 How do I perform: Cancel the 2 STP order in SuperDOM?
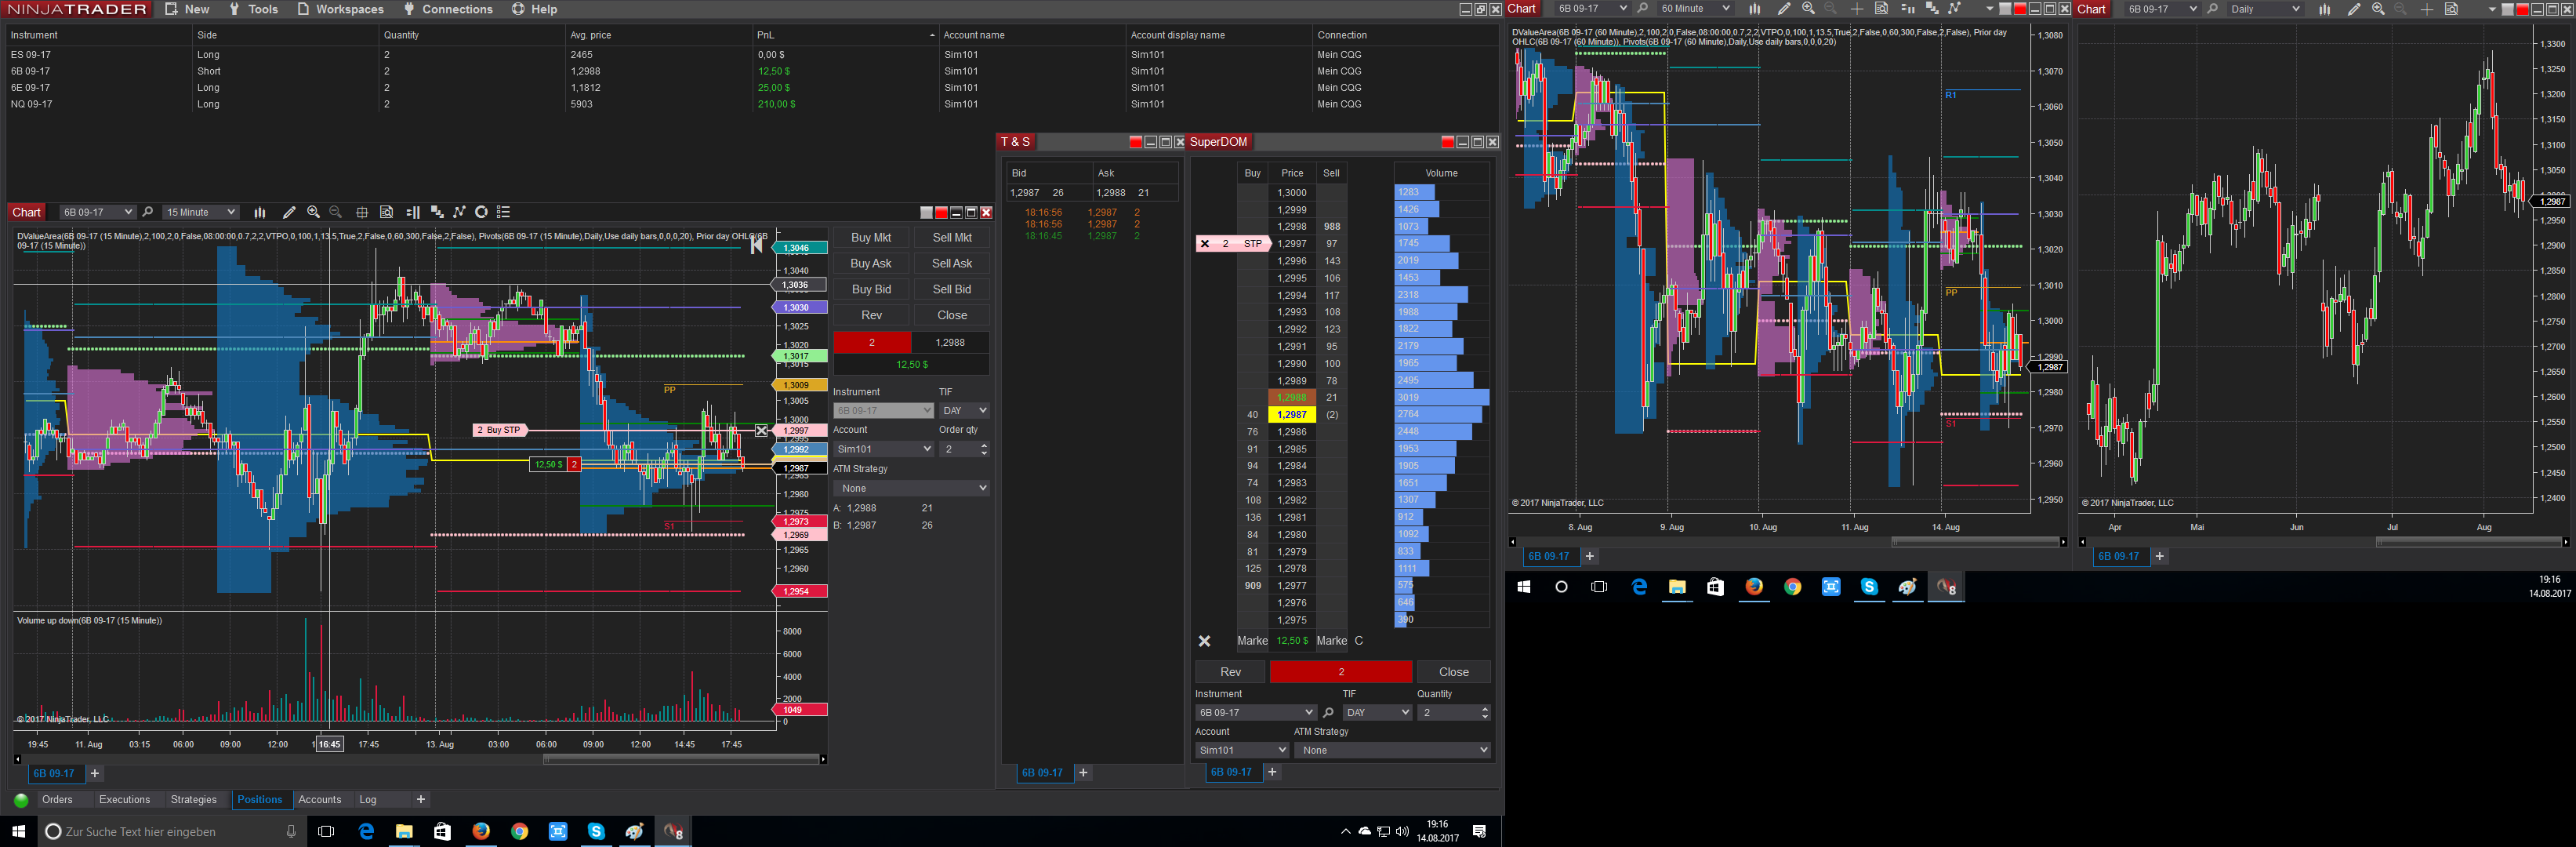click(1205, 243)
